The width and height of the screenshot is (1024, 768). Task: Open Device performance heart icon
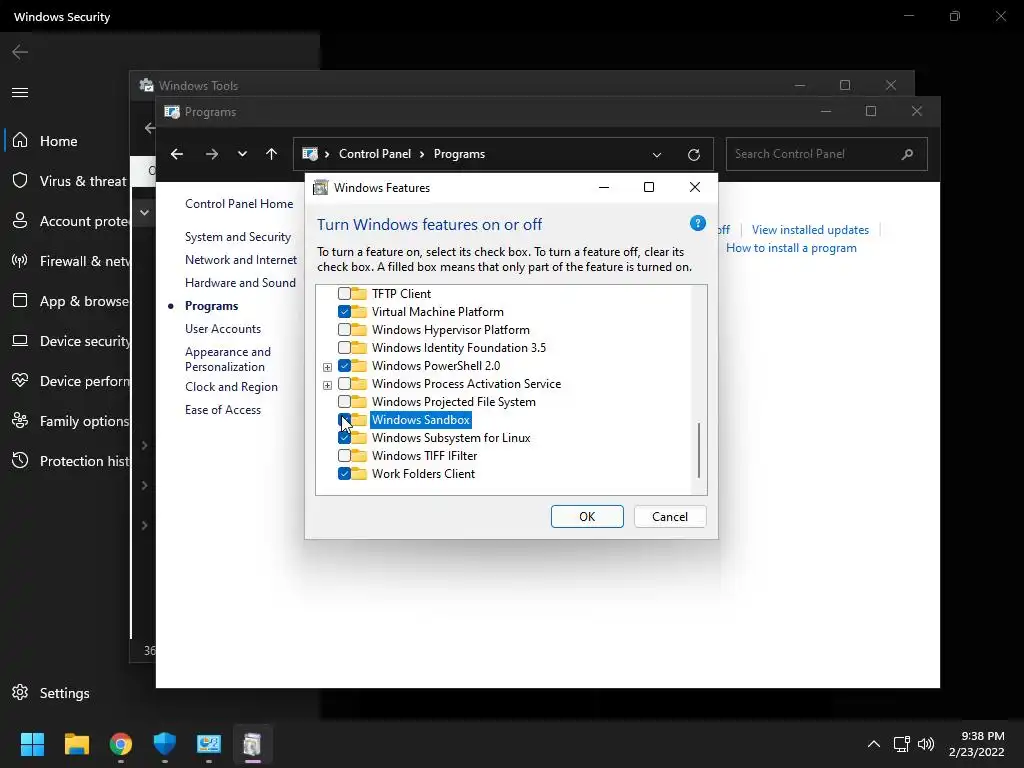[x=20, y=380]
